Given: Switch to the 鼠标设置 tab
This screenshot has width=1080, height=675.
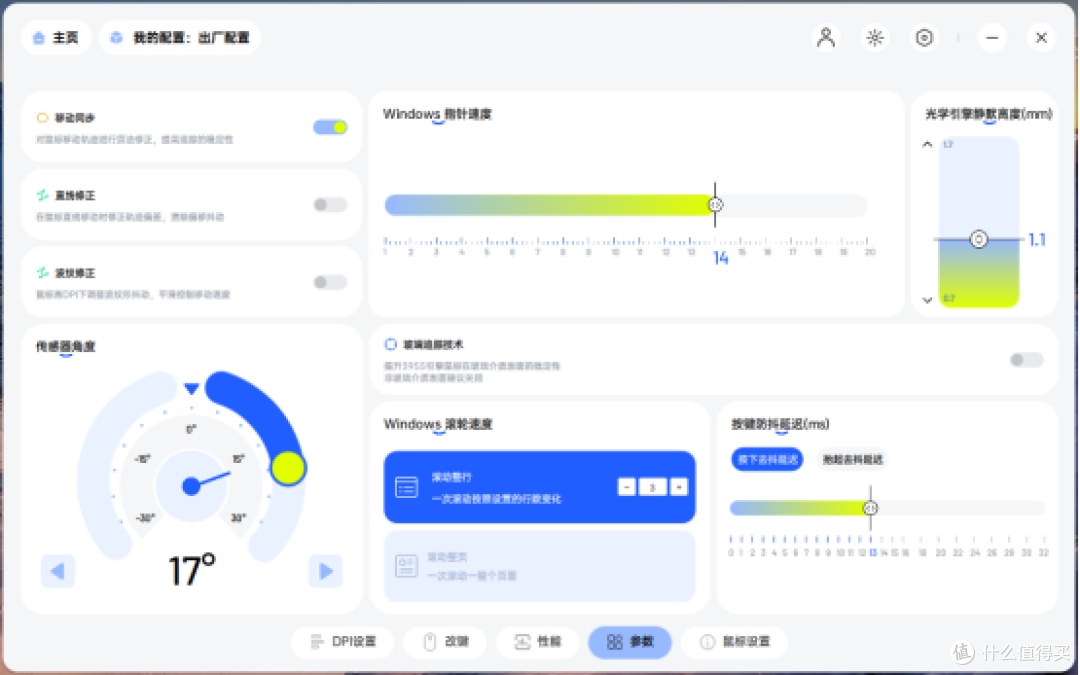Looking at the screenshot, I should [x=734, y=642].
